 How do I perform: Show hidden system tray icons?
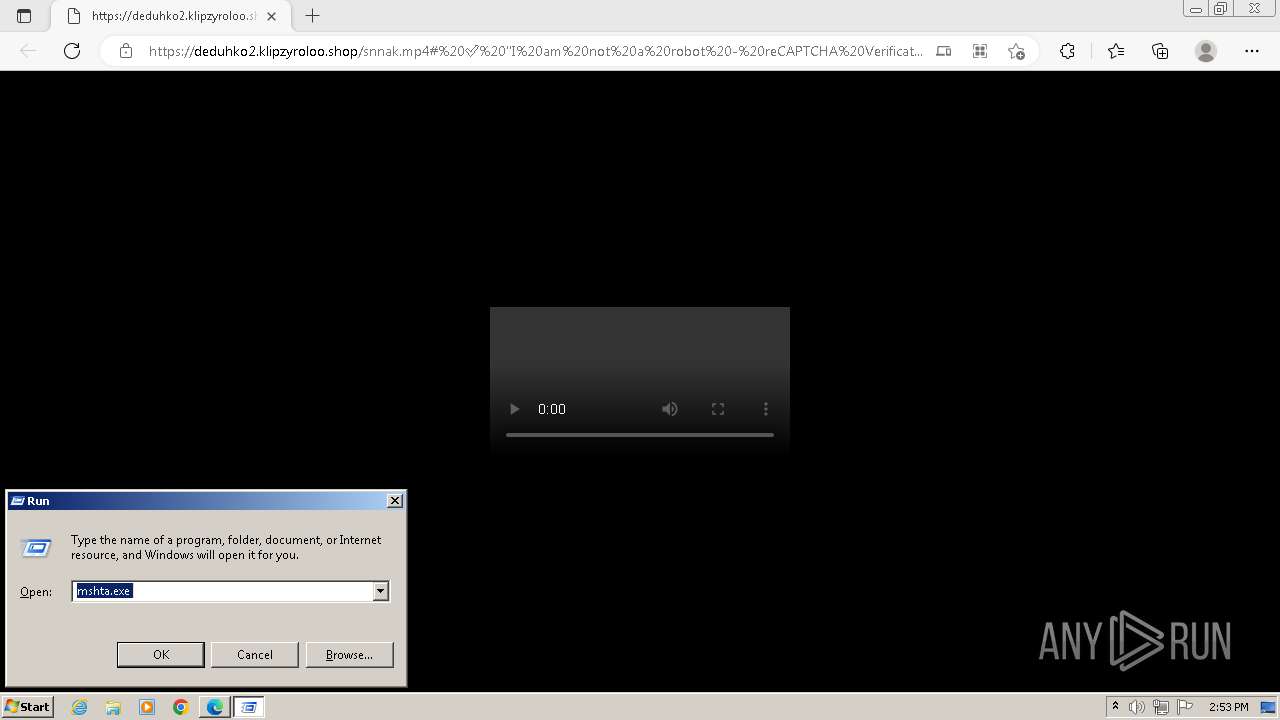1115,707
